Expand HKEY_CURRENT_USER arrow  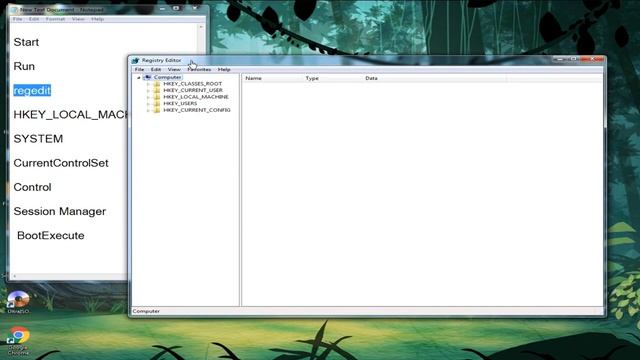(148, 90)
